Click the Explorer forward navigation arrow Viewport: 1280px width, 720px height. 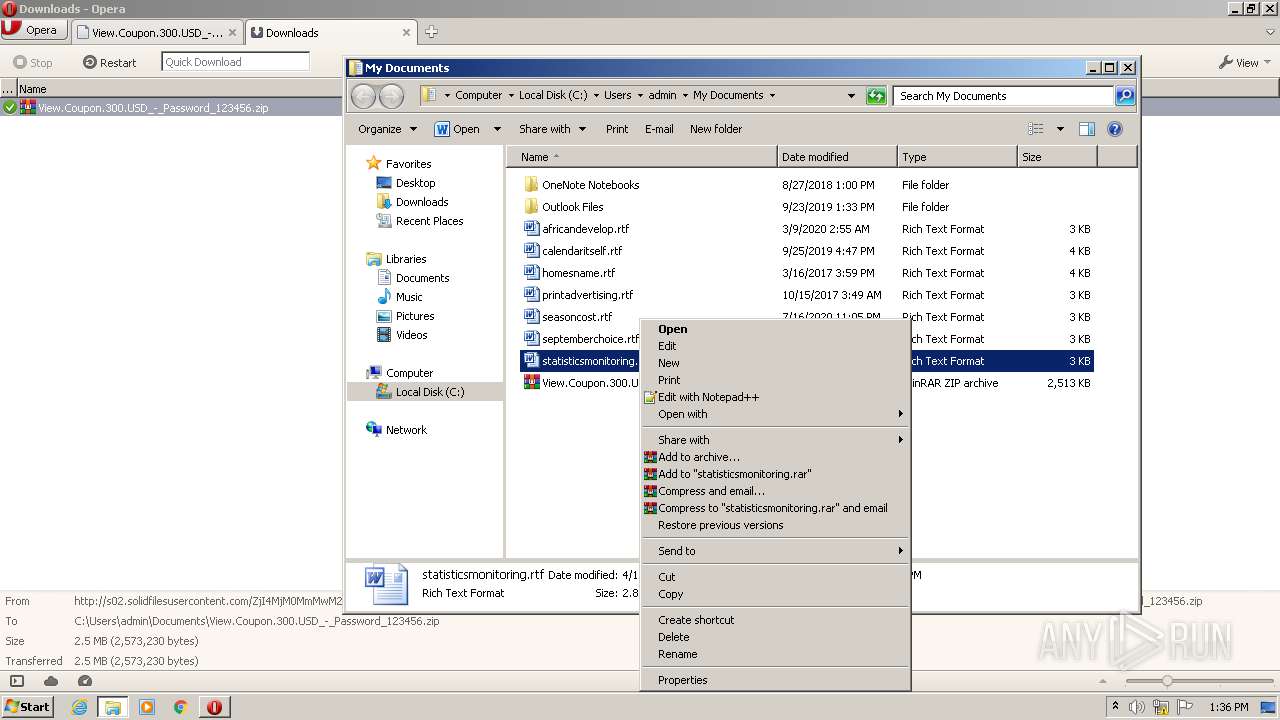(392, 96)
